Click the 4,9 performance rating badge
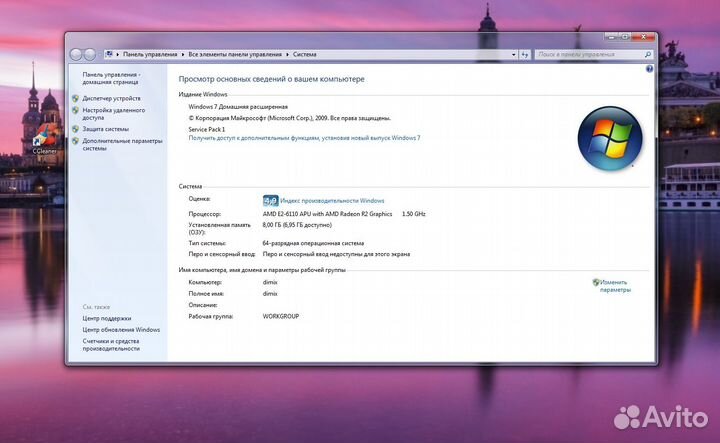Viewport: 720px width, 443px height. pyautogui.click(x=270, y=201)
